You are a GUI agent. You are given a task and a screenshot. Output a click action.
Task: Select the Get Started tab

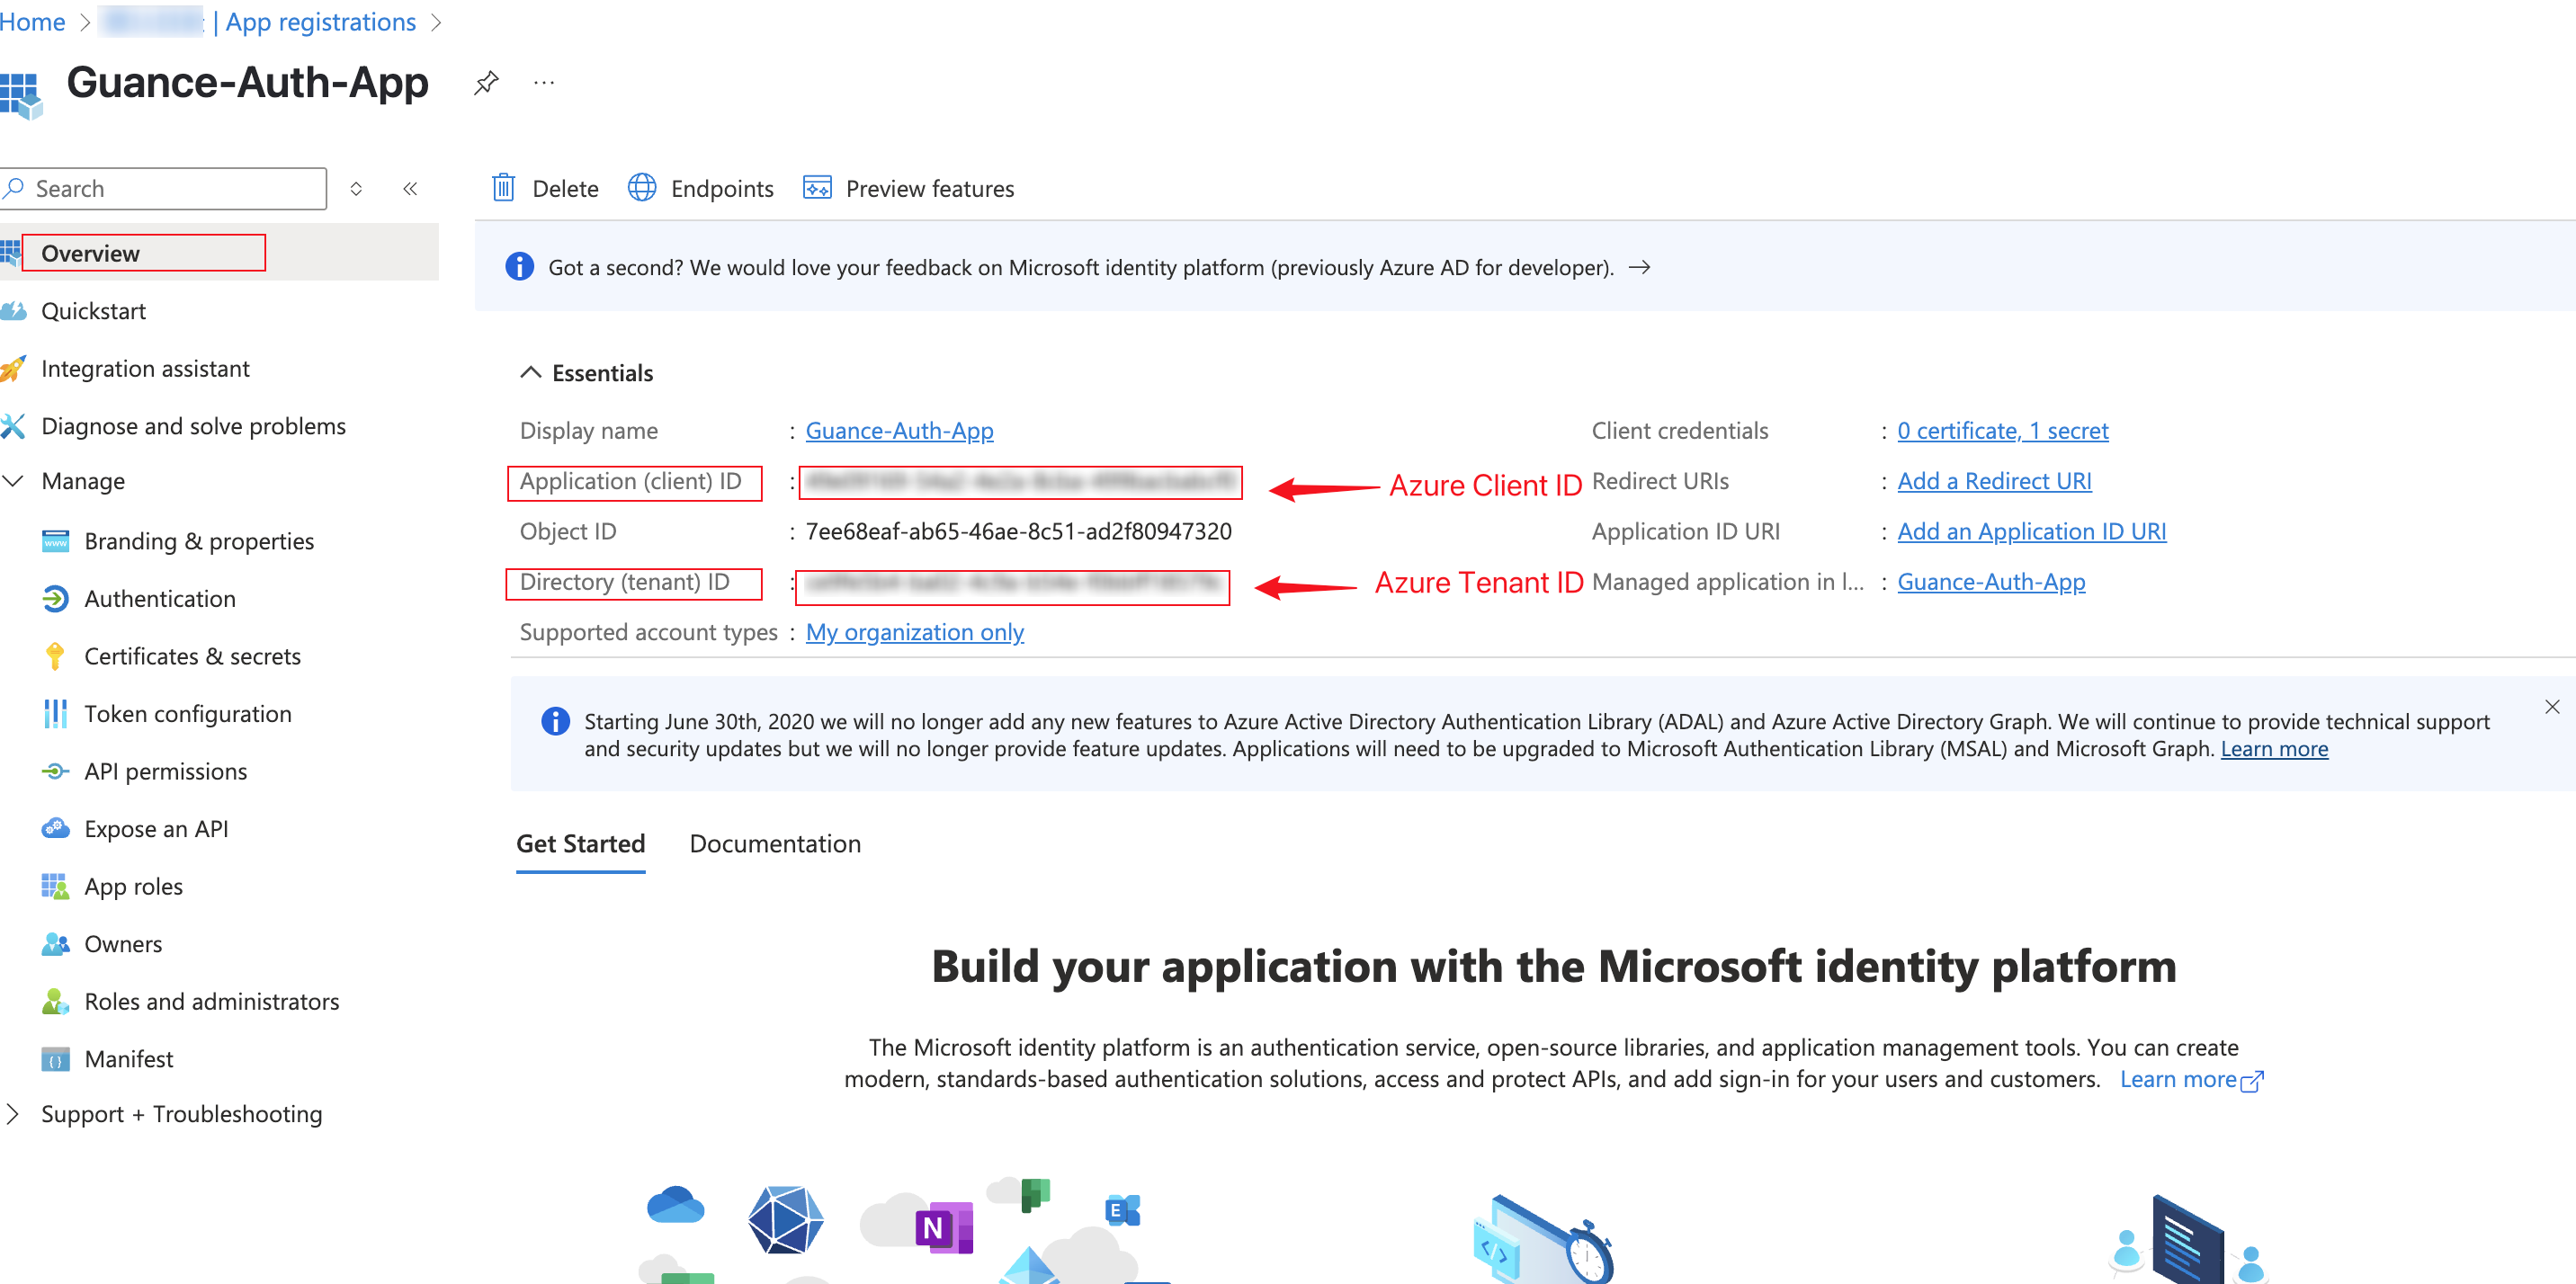point(580,844)
